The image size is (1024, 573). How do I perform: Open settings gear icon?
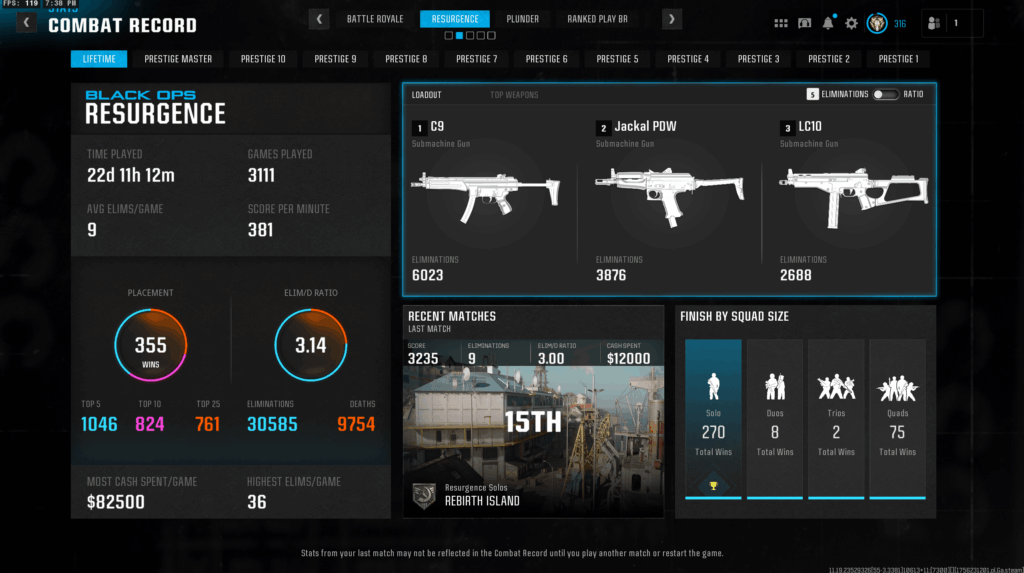[851, 23]
